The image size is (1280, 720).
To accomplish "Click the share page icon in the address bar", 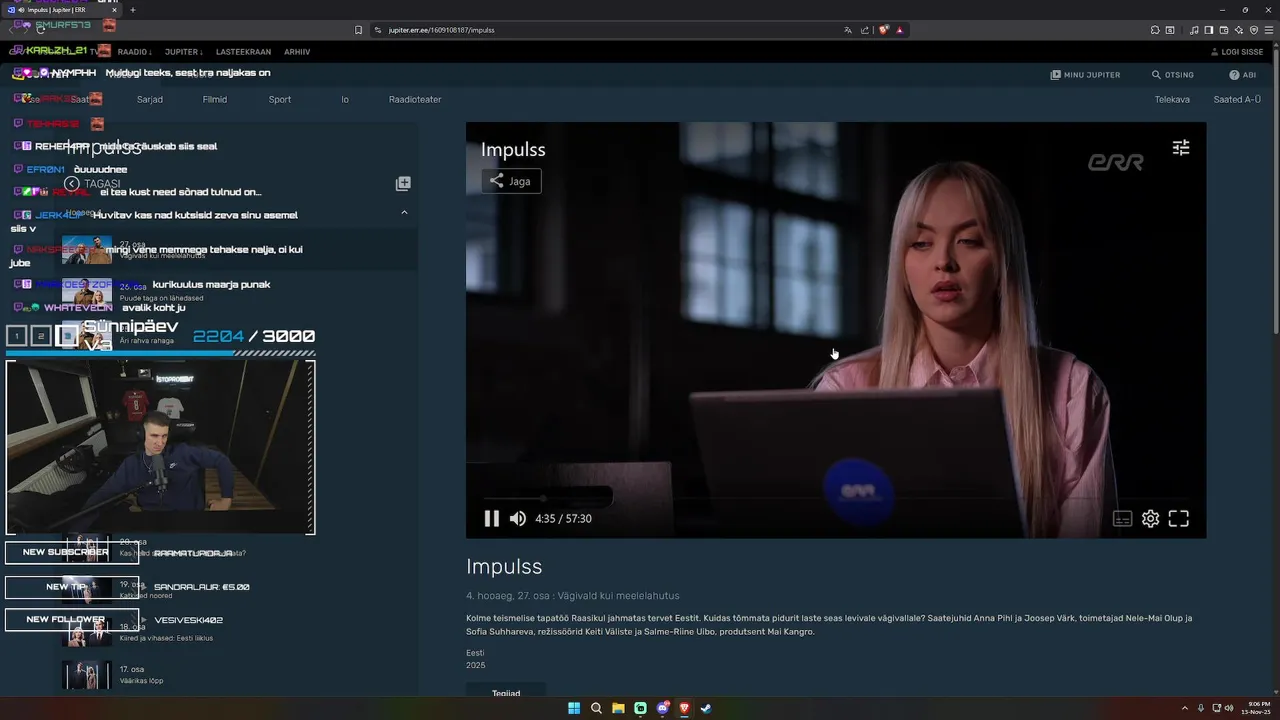I will (865, 30).
